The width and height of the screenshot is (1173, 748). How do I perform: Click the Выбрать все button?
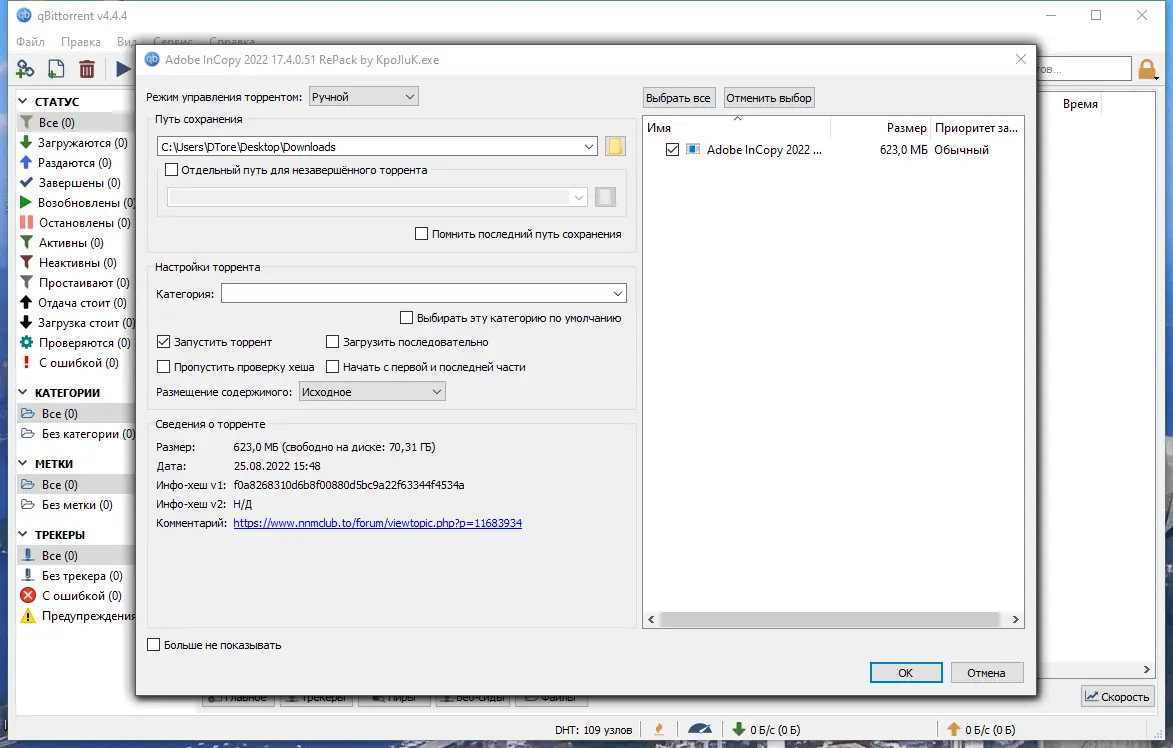coord(679,98)
